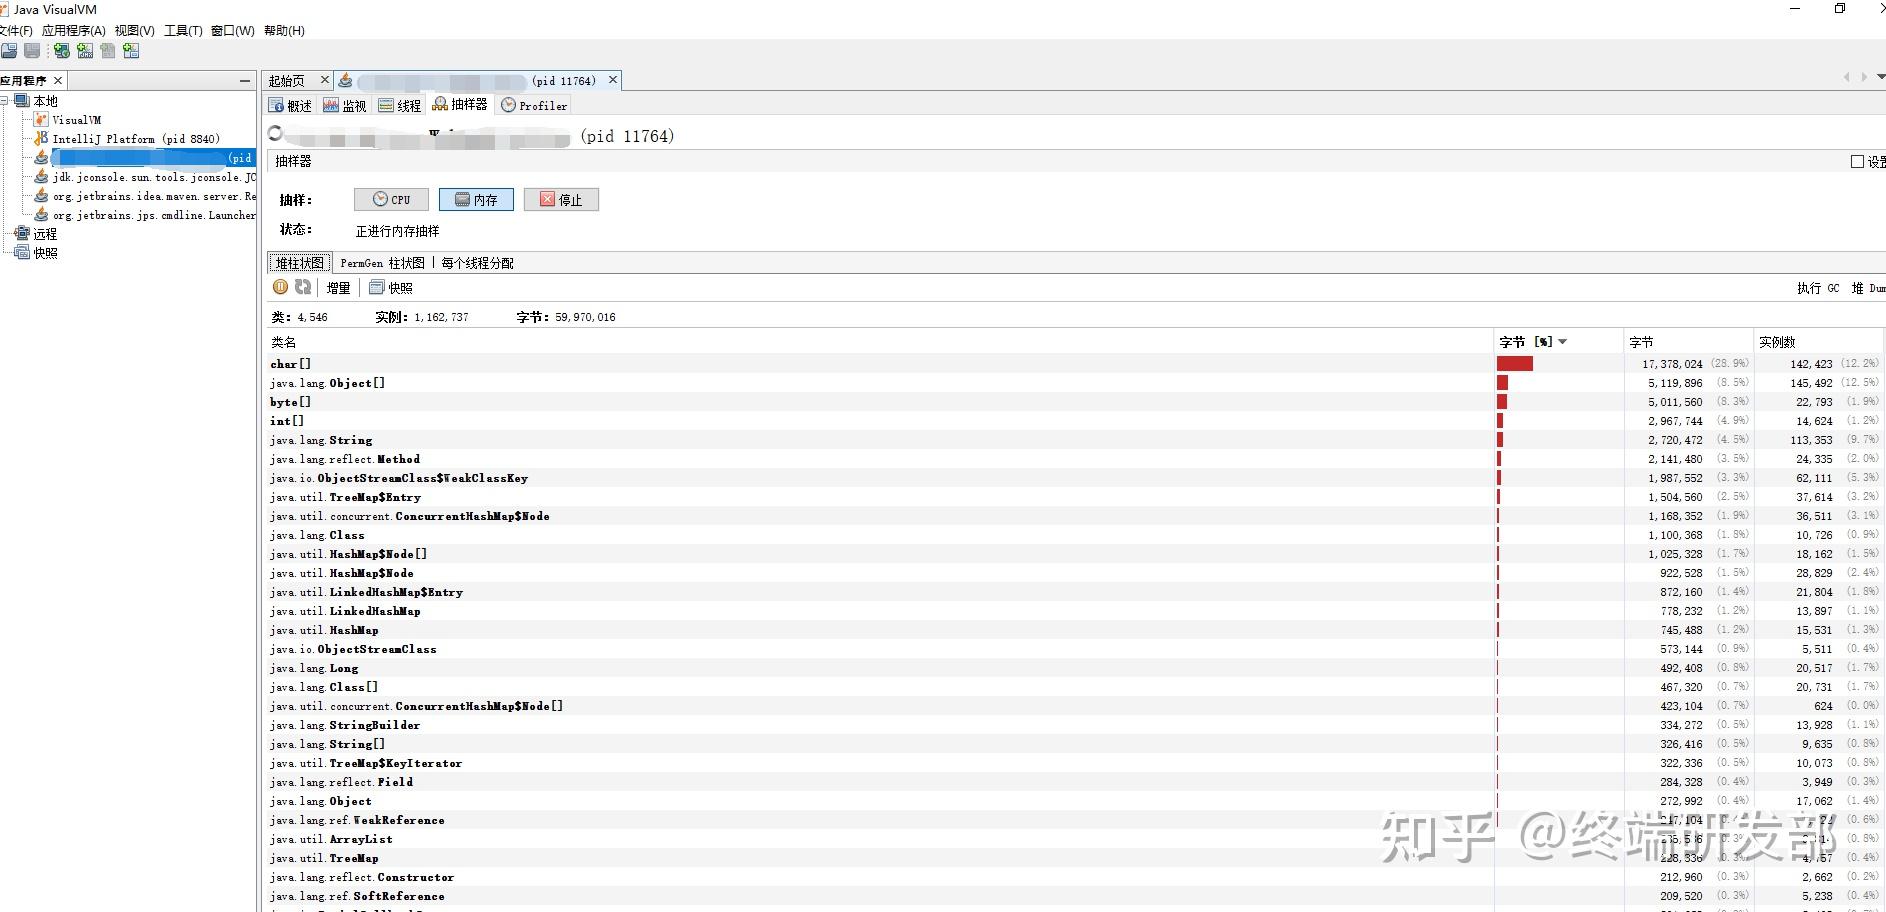Switch to the Profiler tab
Screen dimensions: 1886x912
[534, 105]
